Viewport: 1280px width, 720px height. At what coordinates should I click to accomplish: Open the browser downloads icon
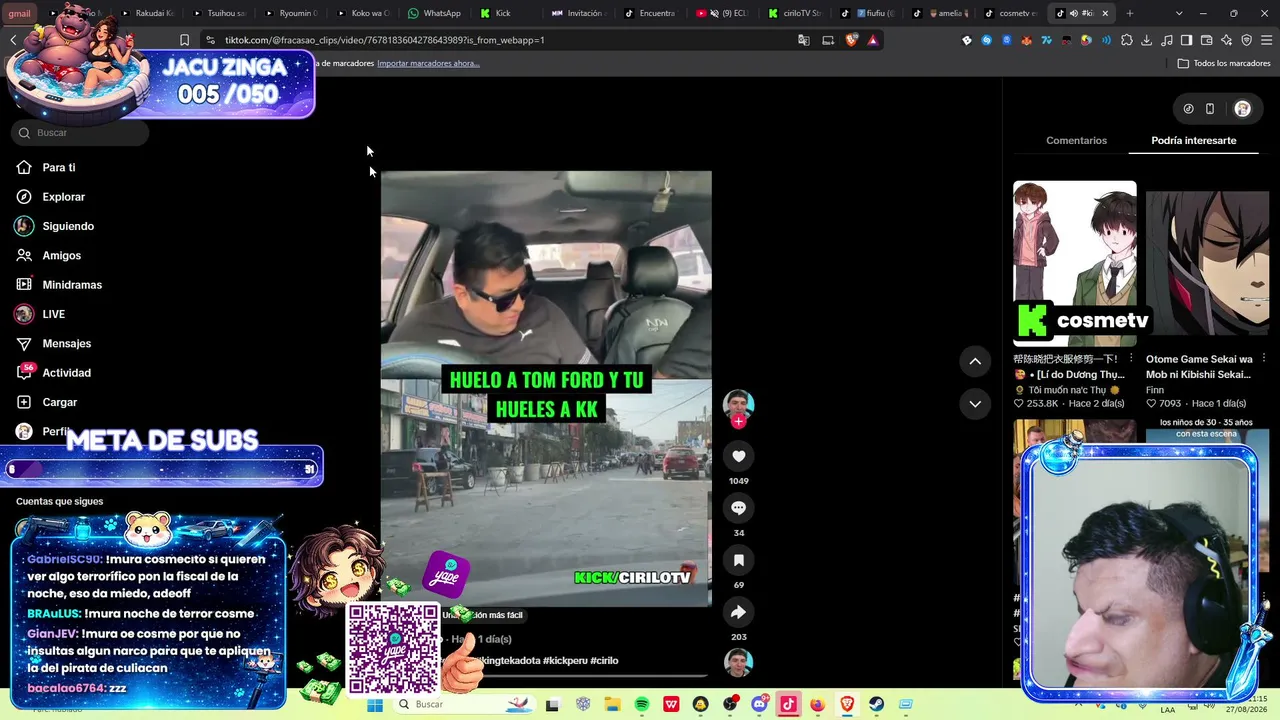[x=1147, y=40]
